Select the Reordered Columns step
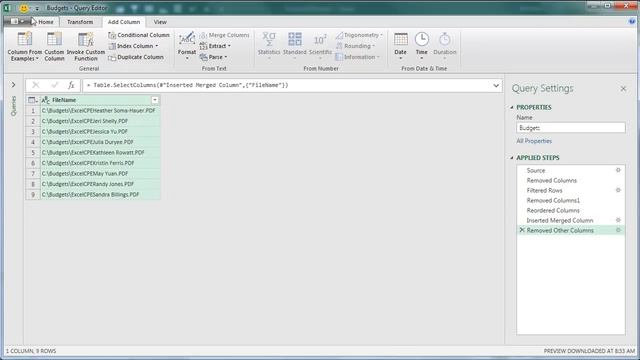This screenshot has width=640, height=360. [x=571, y=211]
